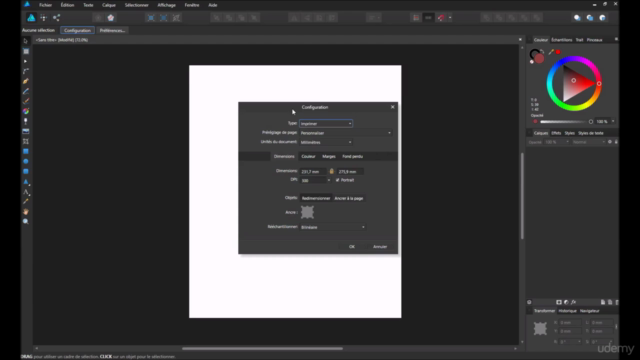Select the Zoom magnifier tool
The width and height of the screenshot is (640, 360).
click(26, 221)
